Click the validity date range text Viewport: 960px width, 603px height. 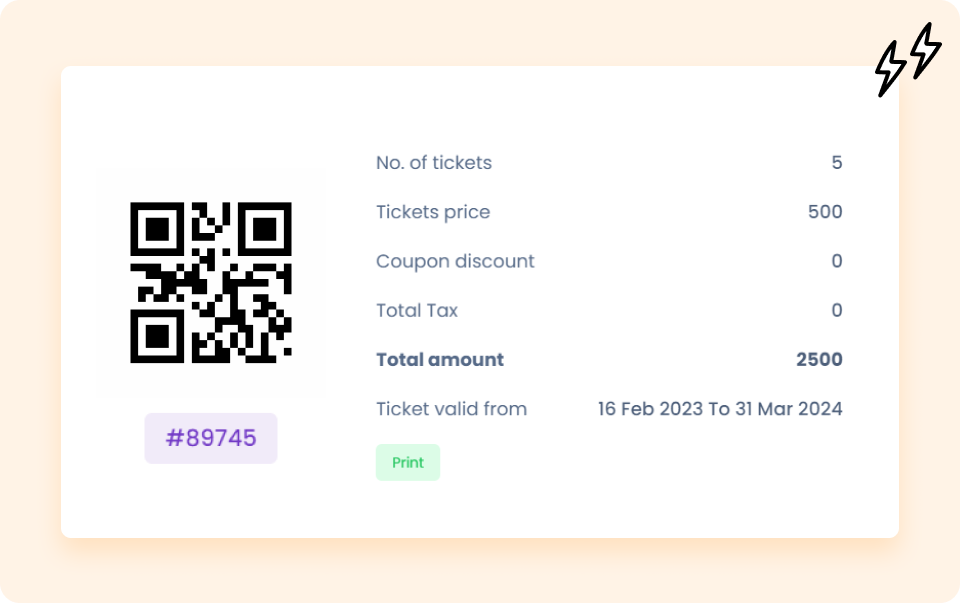coord(720,408)
